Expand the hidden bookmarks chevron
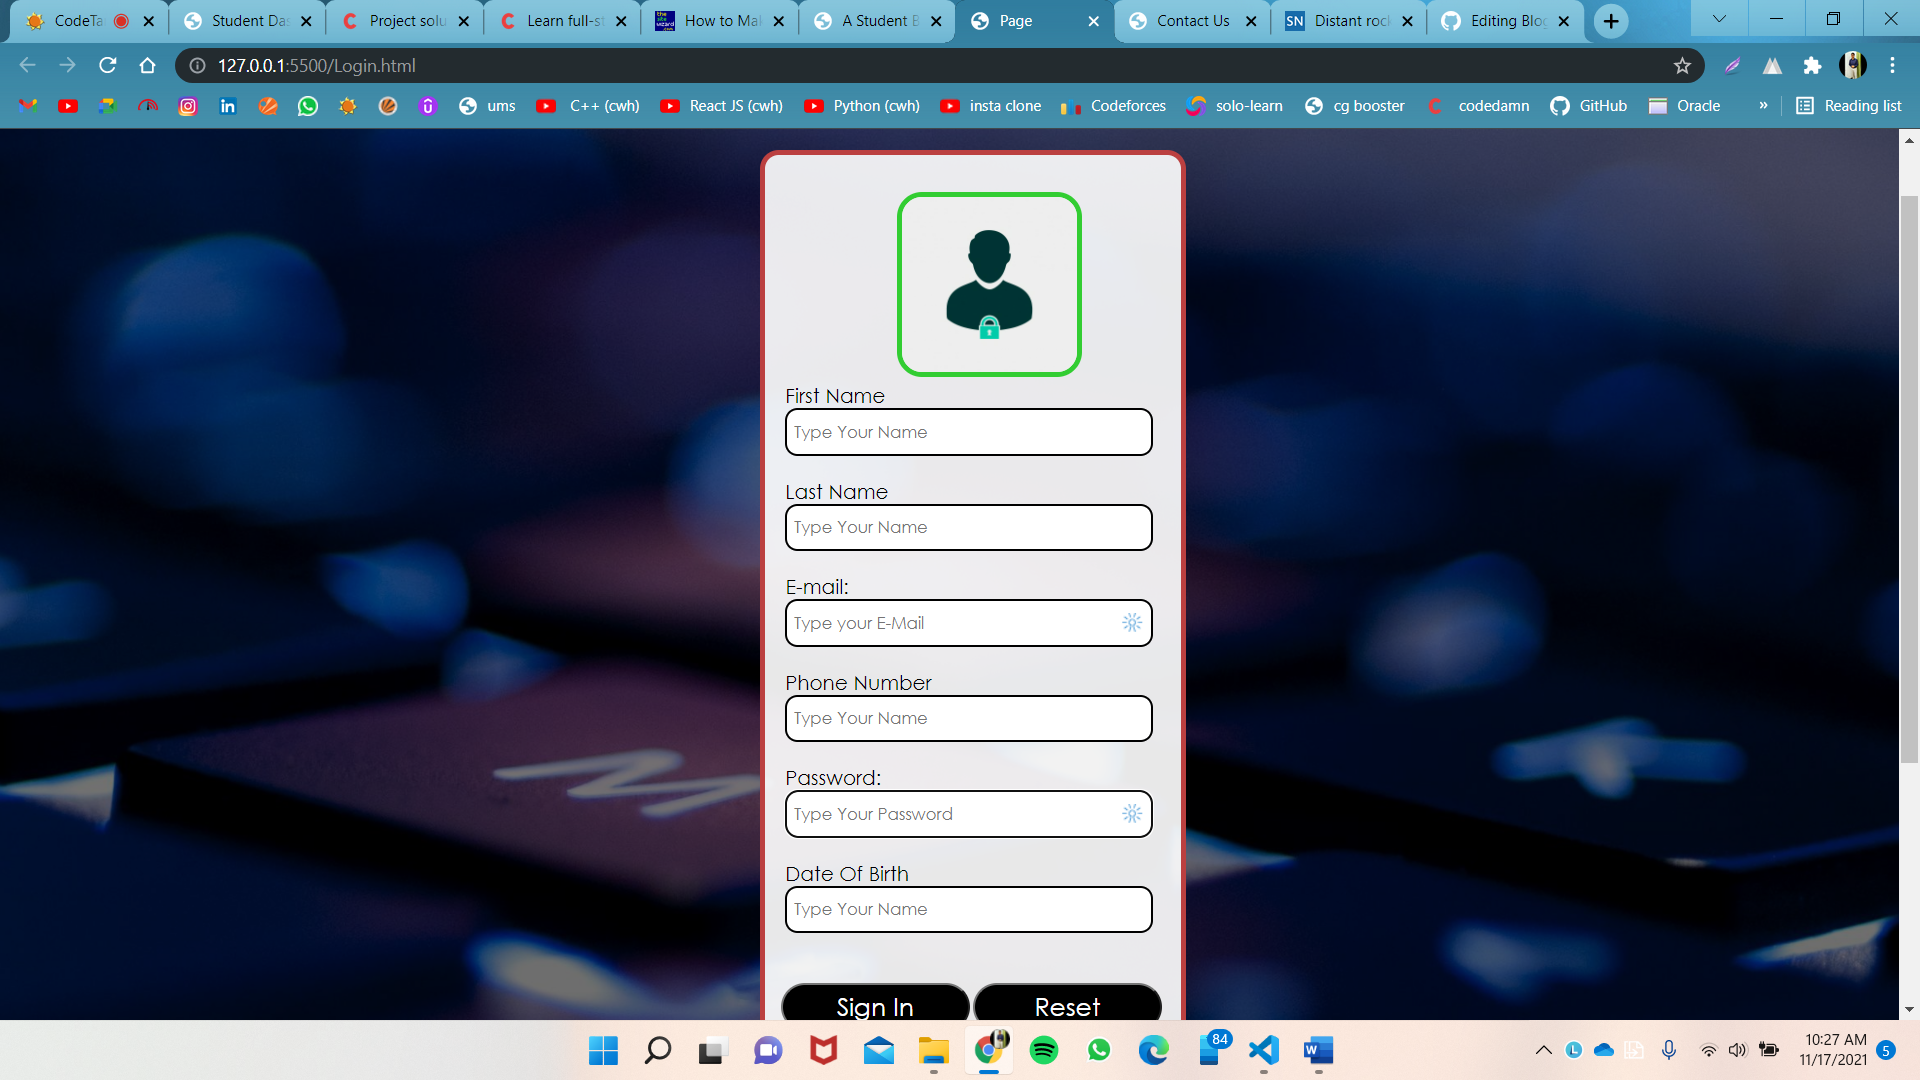The width and height of the screenshot is (1920, 1080). [1763, 106]
